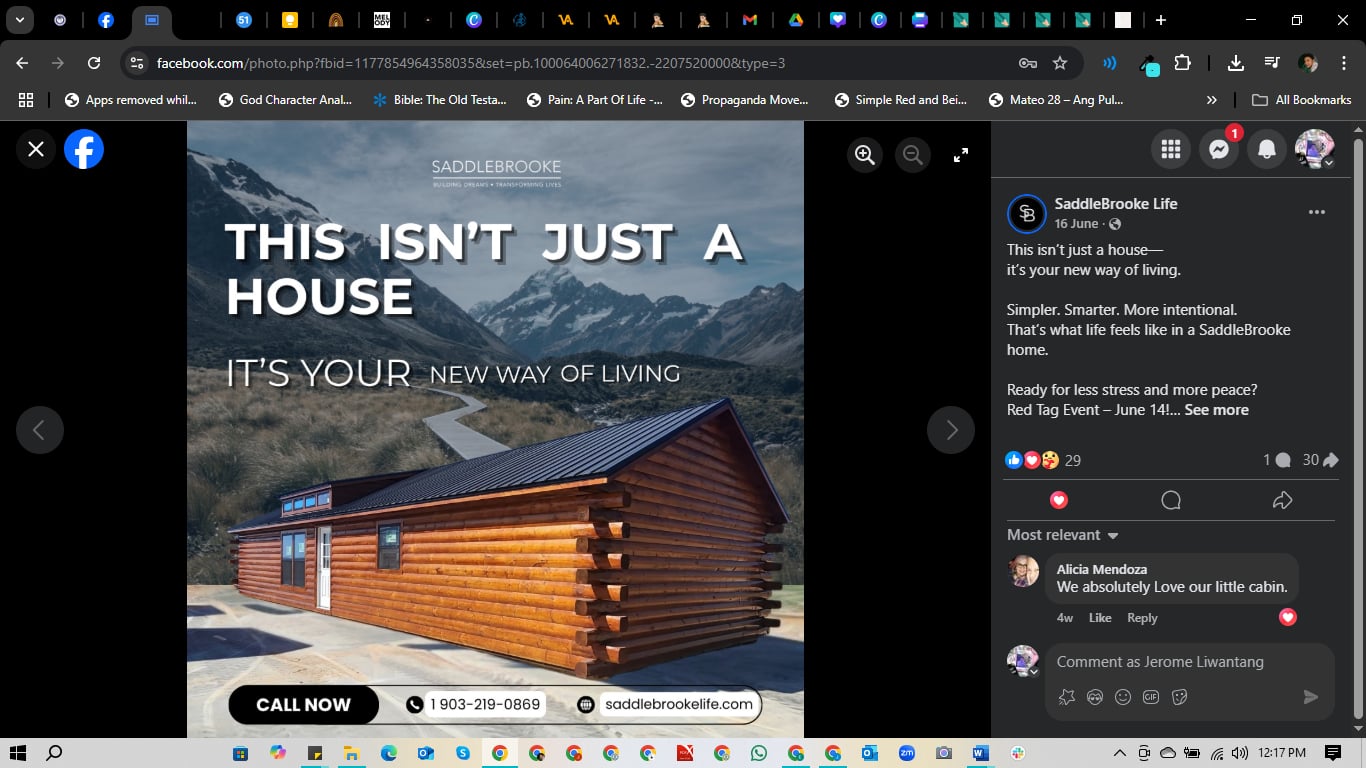The height and width of the screenshot is (768, 1366).
Task: Open the account menu via profile picture
Action: coord(1315,149)
